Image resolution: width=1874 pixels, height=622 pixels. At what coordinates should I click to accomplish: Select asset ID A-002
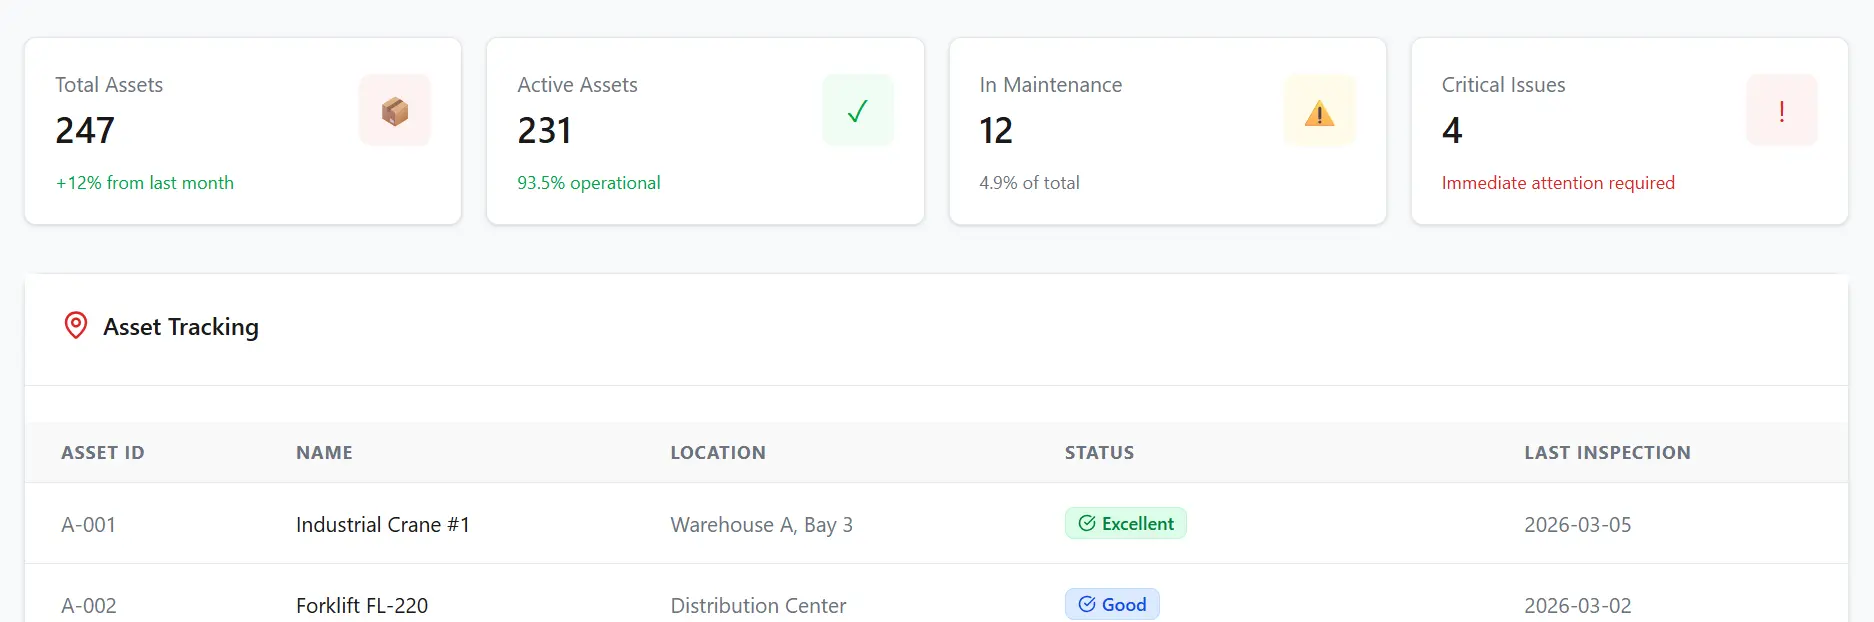[x=89, y=605]
